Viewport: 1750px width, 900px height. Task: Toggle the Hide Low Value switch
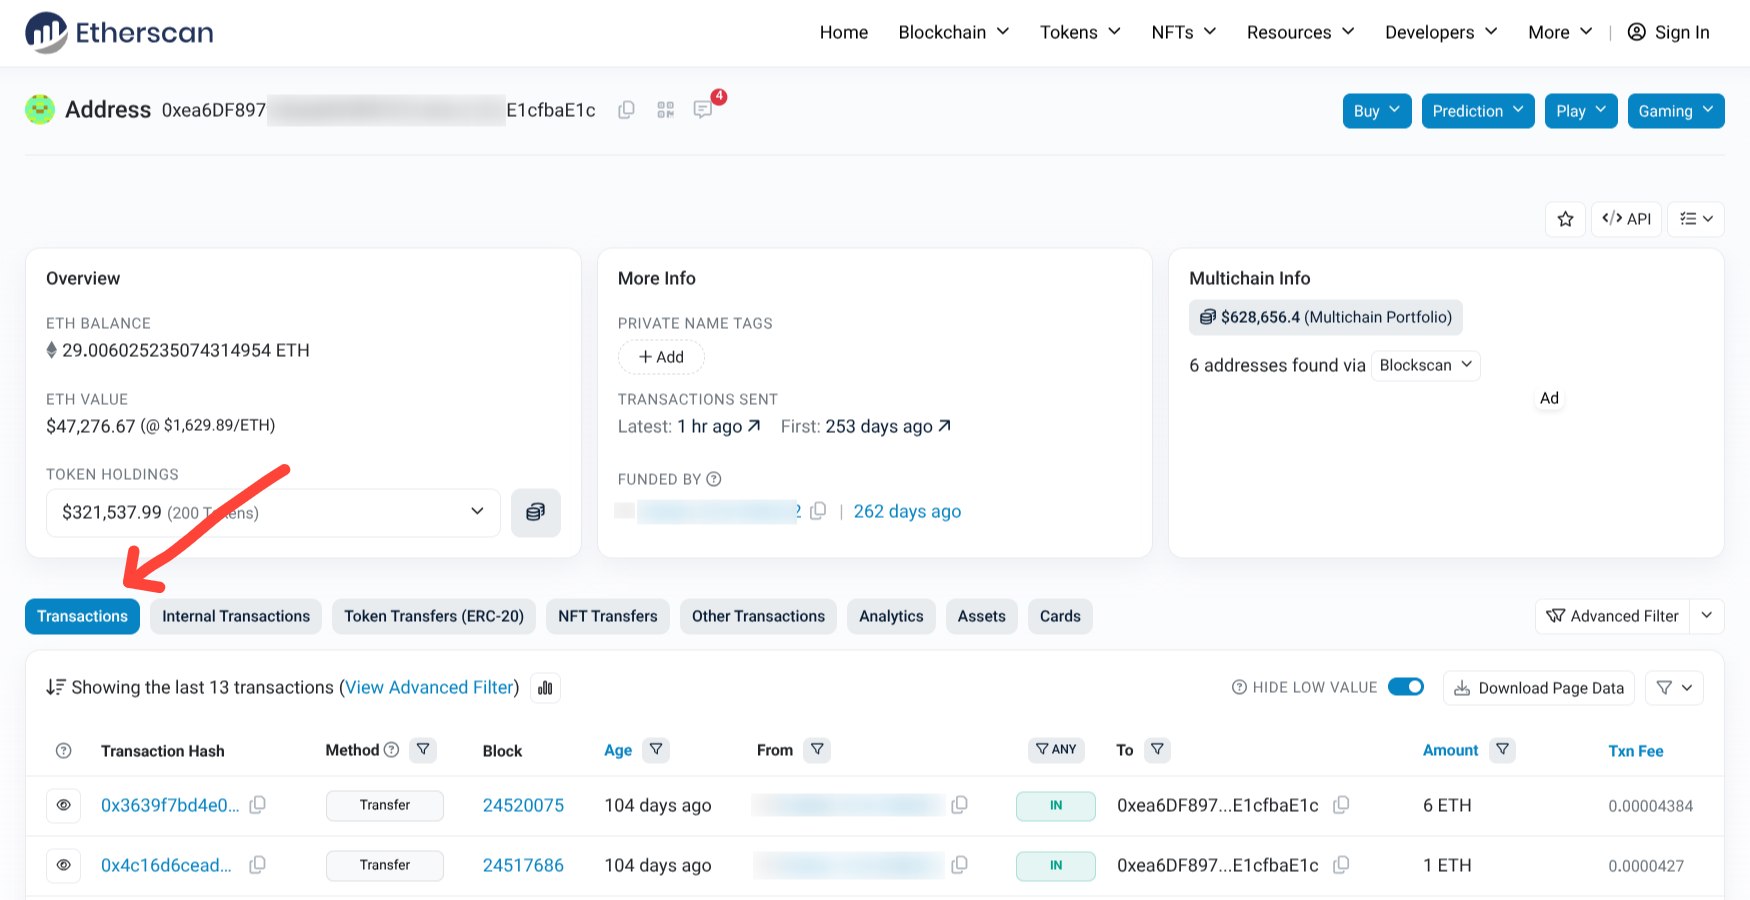click(x=1406, y=687)
